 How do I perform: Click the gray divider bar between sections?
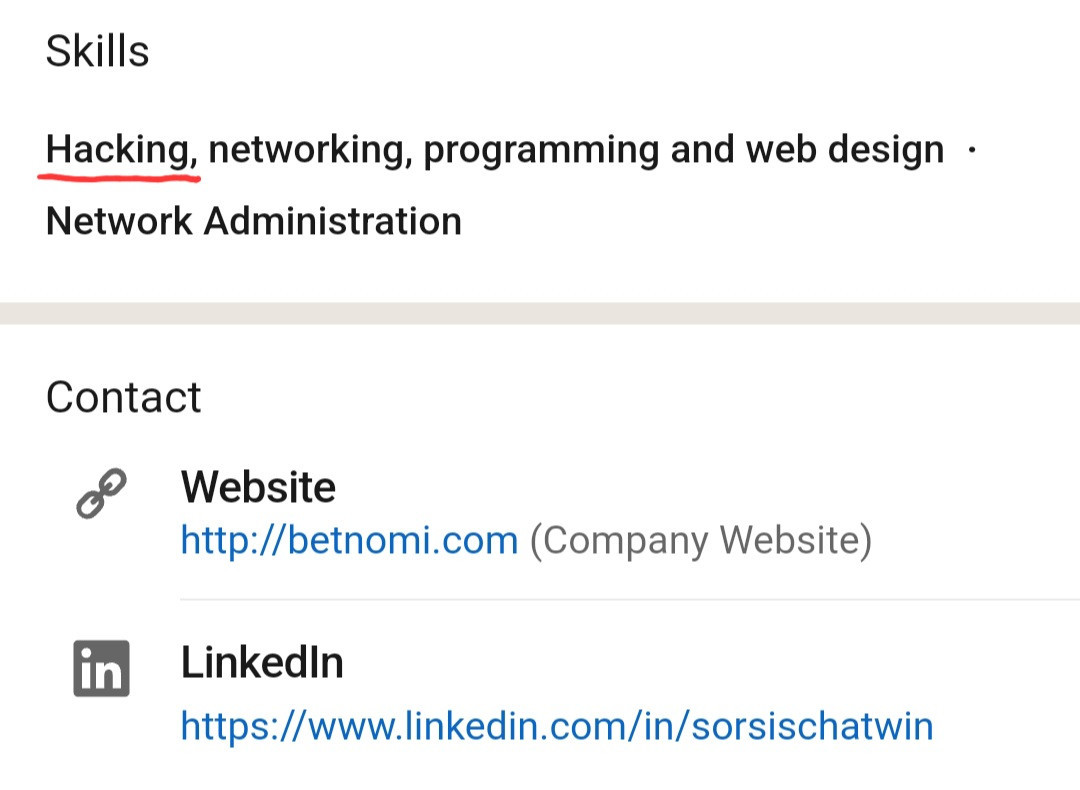click(x=540, y=313)
